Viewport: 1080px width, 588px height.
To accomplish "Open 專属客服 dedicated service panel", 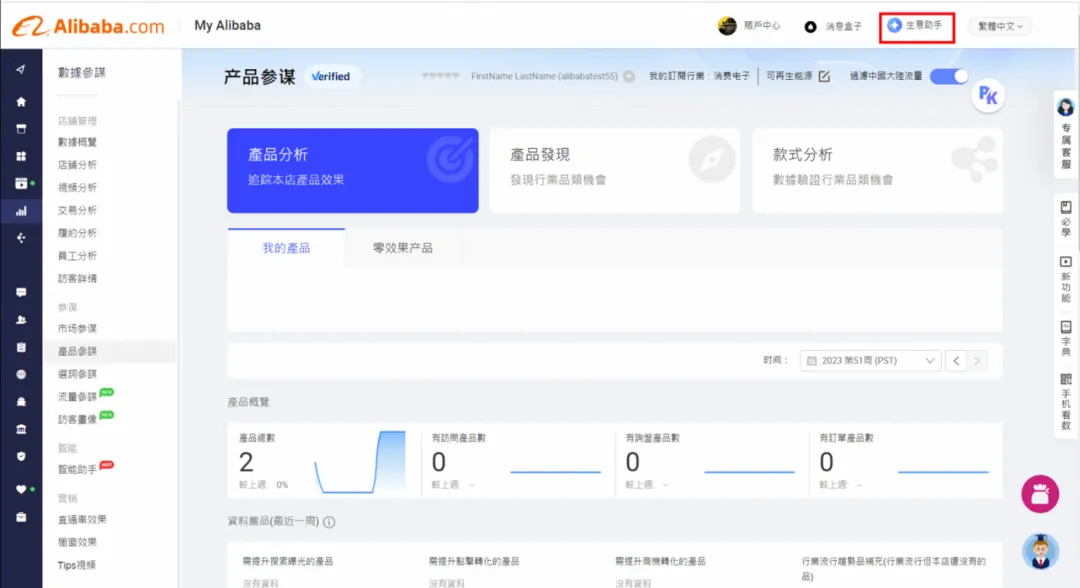I will [x=1066, y=134].
